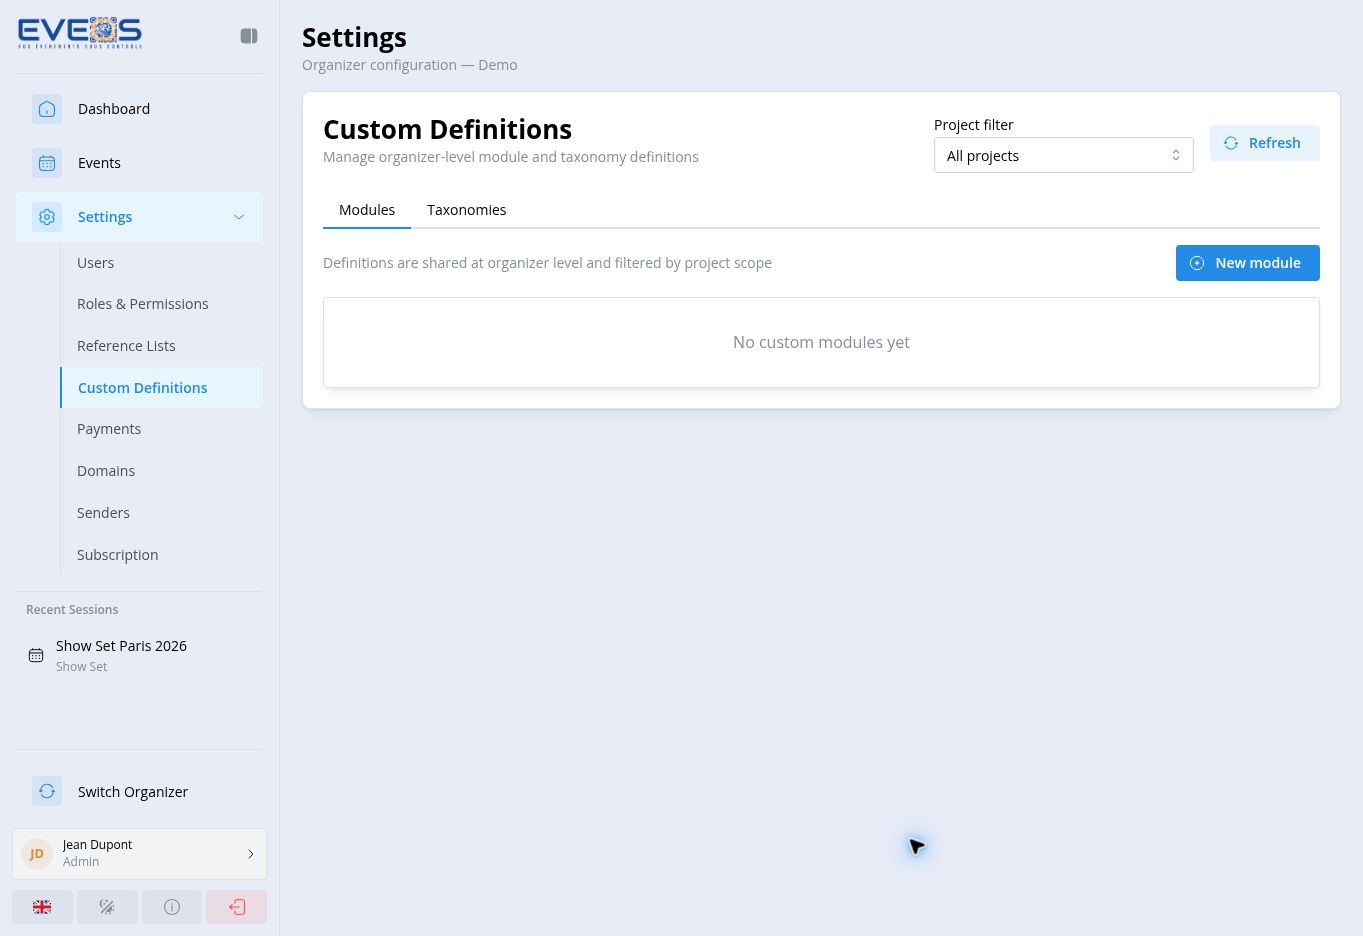The image size is (1363, 936).
Task: Log out using the red exit icon
Action: [237, 907]
